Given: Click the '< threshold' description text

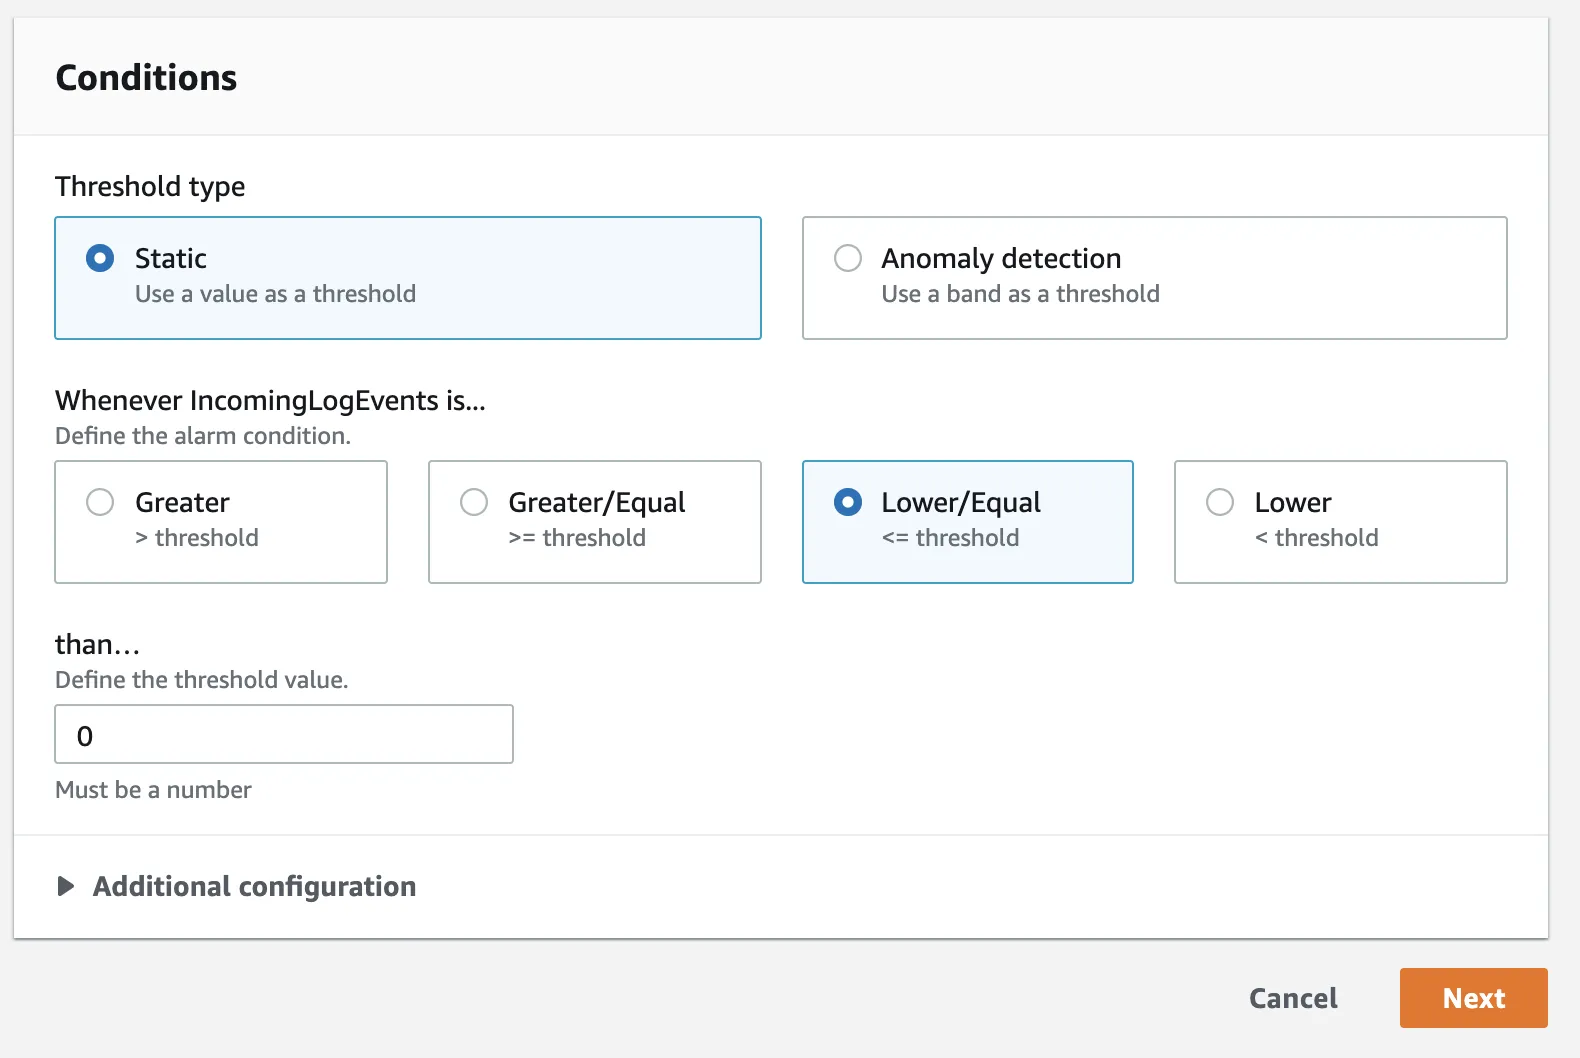Looking at the screenshot, I should click(1316, 538).
